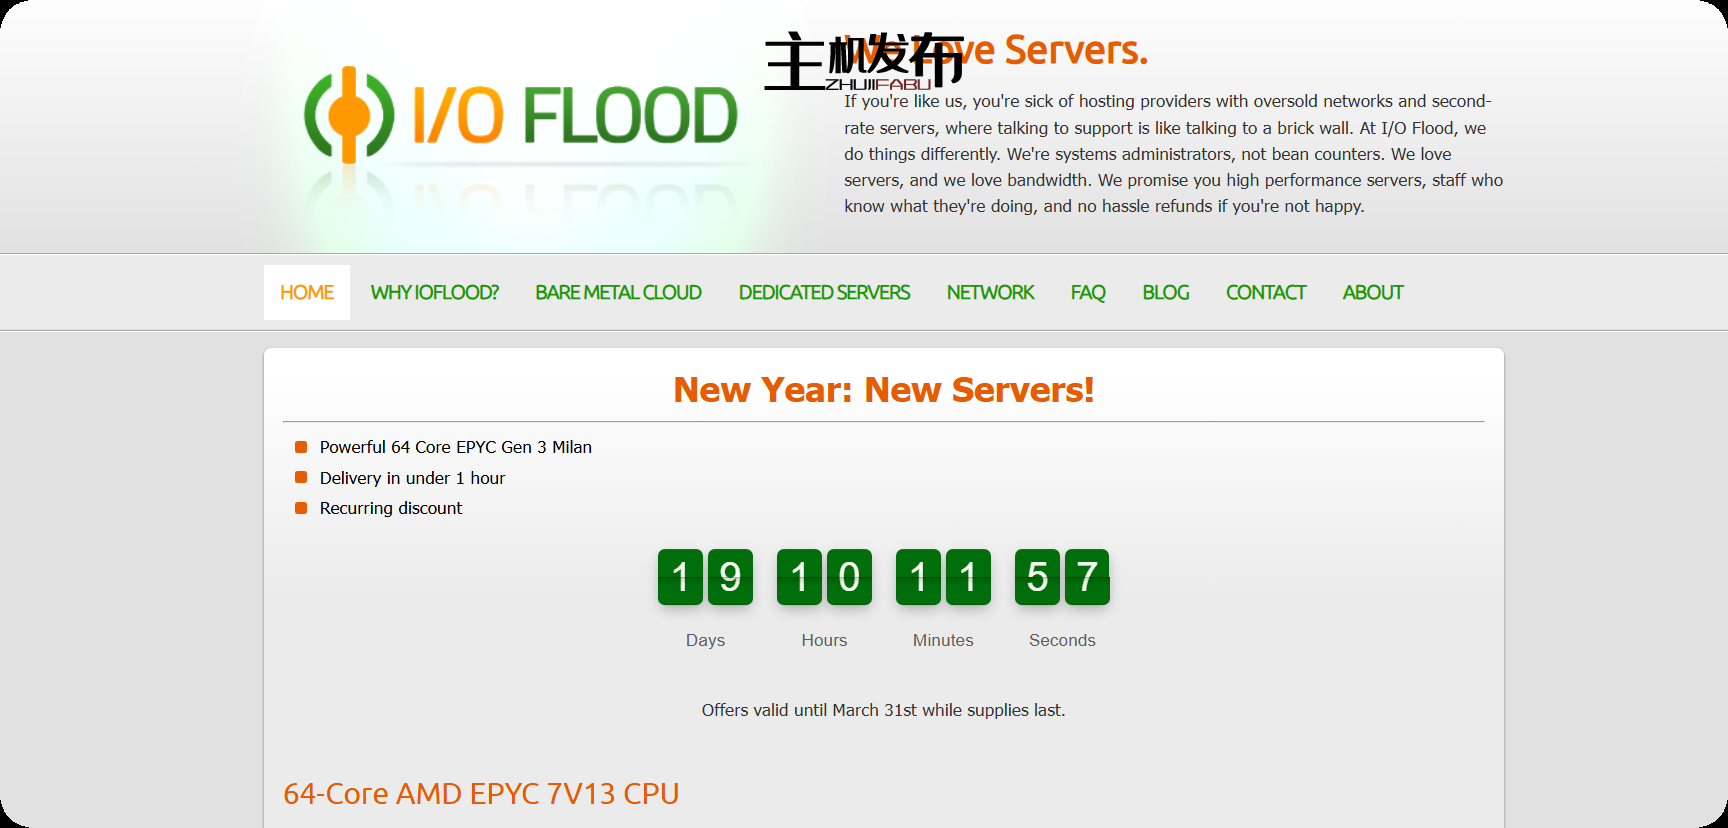The width and height of the screenshot is (1728, 828).
Task: Visit the BLOG section
Action: tap(1166, 293)
